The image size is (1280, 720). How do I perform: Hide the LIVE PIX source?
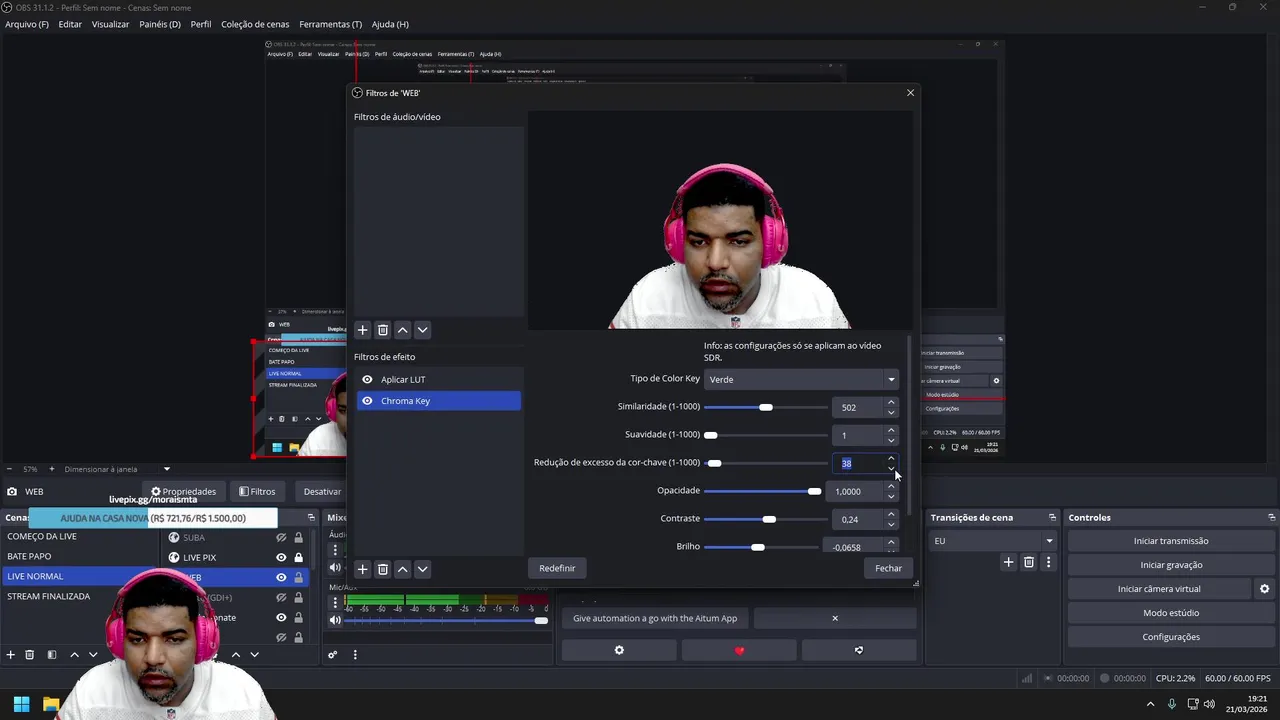[281, 558]
